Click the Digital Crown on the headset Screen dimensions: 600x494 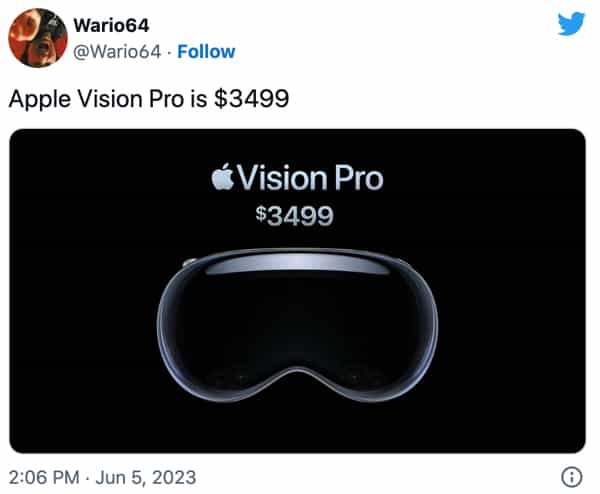[x=190, y=262]
